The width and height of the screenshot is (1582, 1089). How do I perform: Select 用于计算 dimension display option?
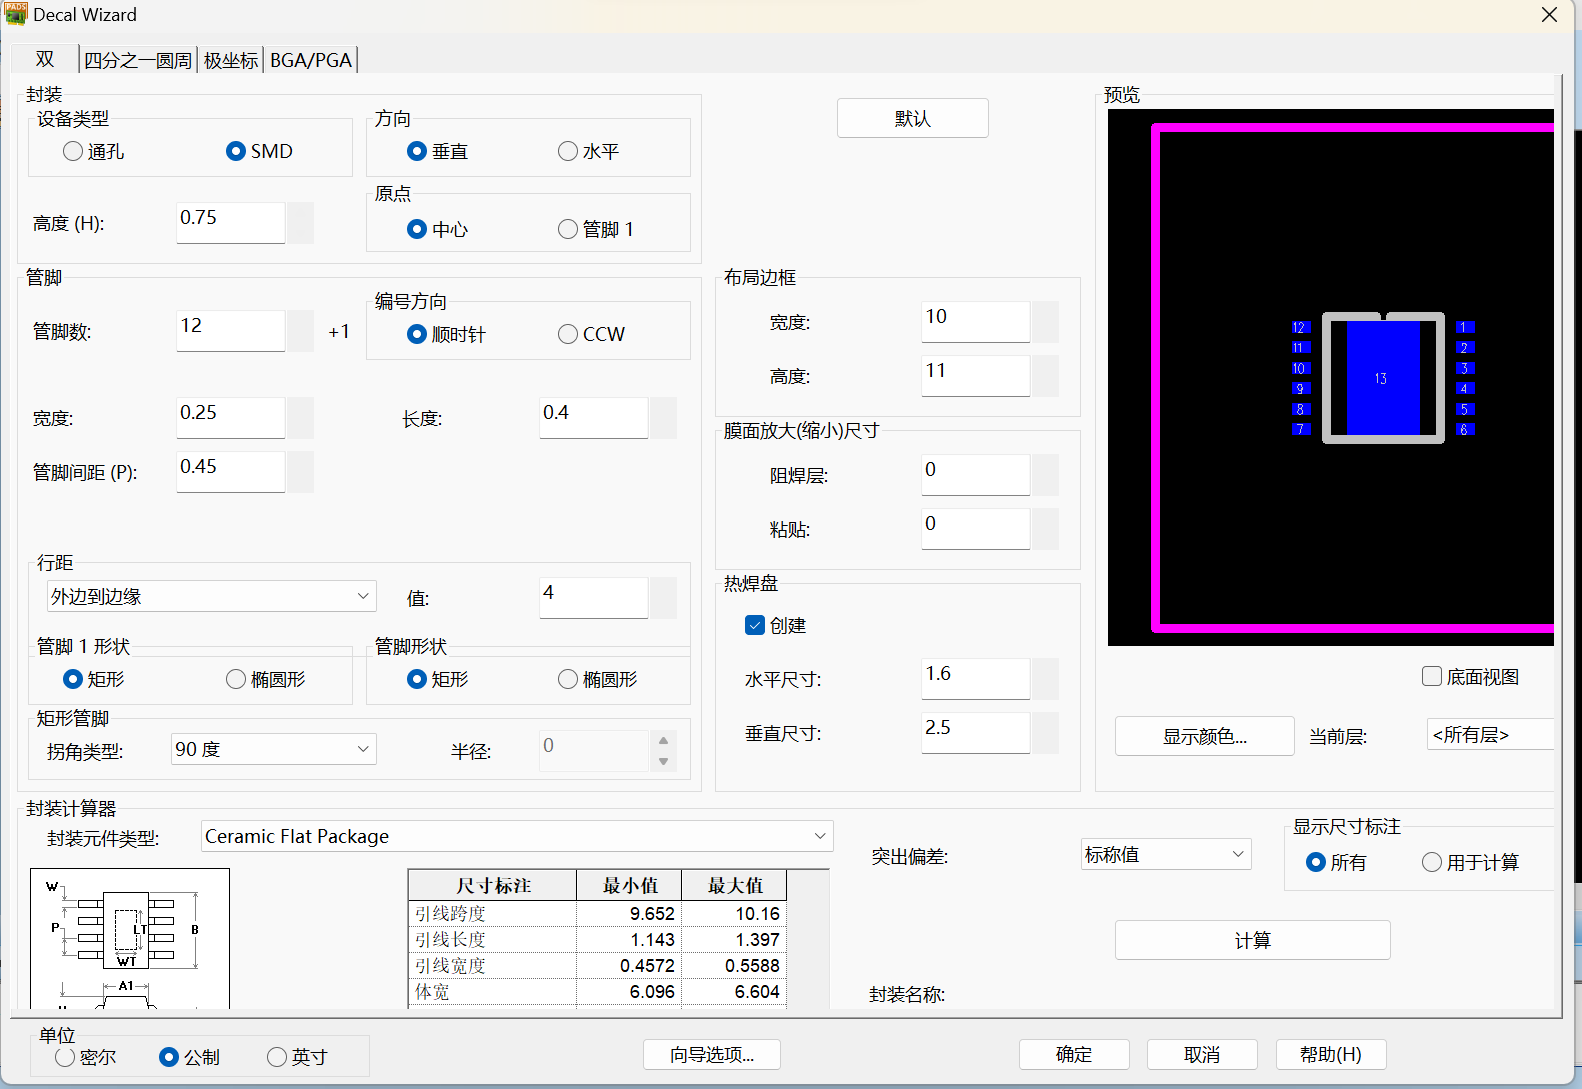click(x=1471, y=862)
